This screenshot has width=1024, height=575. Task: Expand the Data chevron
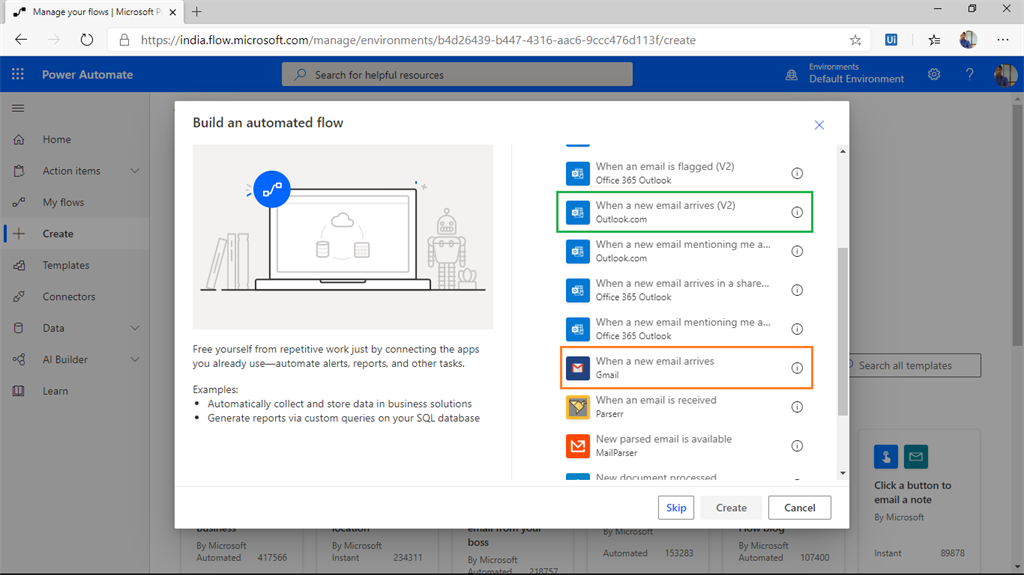135,328
